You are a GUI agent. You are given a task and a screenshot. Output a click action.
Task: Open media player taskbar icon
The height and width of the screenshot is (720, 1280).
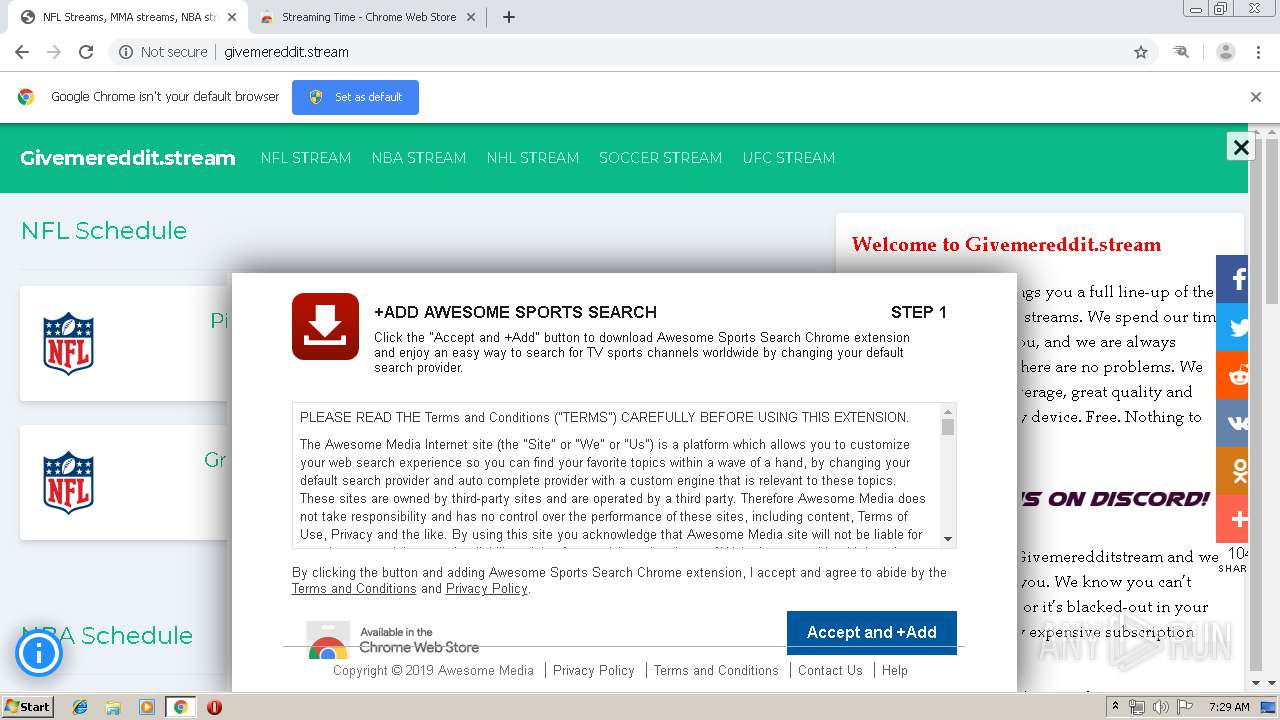(x=147, y=707)
